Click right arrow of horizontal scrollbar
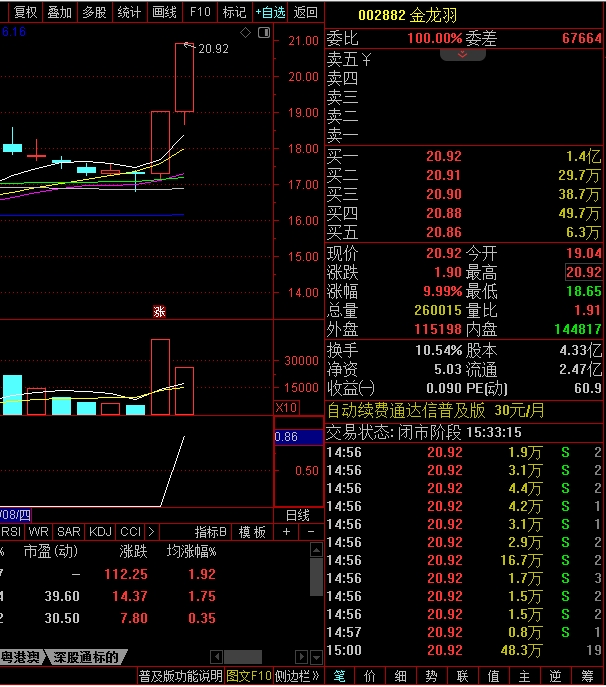This screenshot has width=606, height=687. (301, 657)
